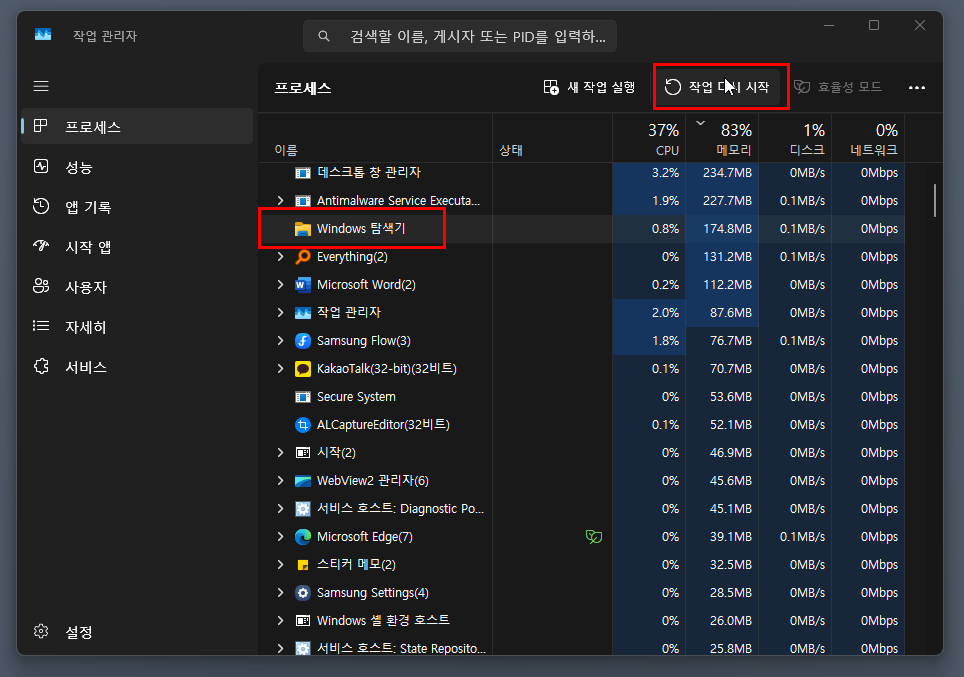Screen dimensions: 964x677
Task: Click the green efficiency leaf icon on Edge row
Action: coord(593,537)
